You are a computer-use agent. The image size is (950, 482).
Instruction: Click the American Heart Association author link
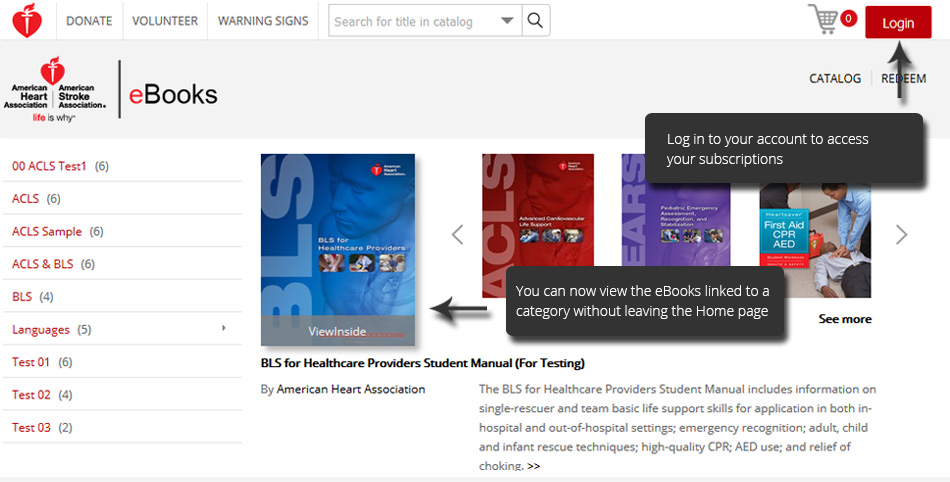(x=351, y=389)
